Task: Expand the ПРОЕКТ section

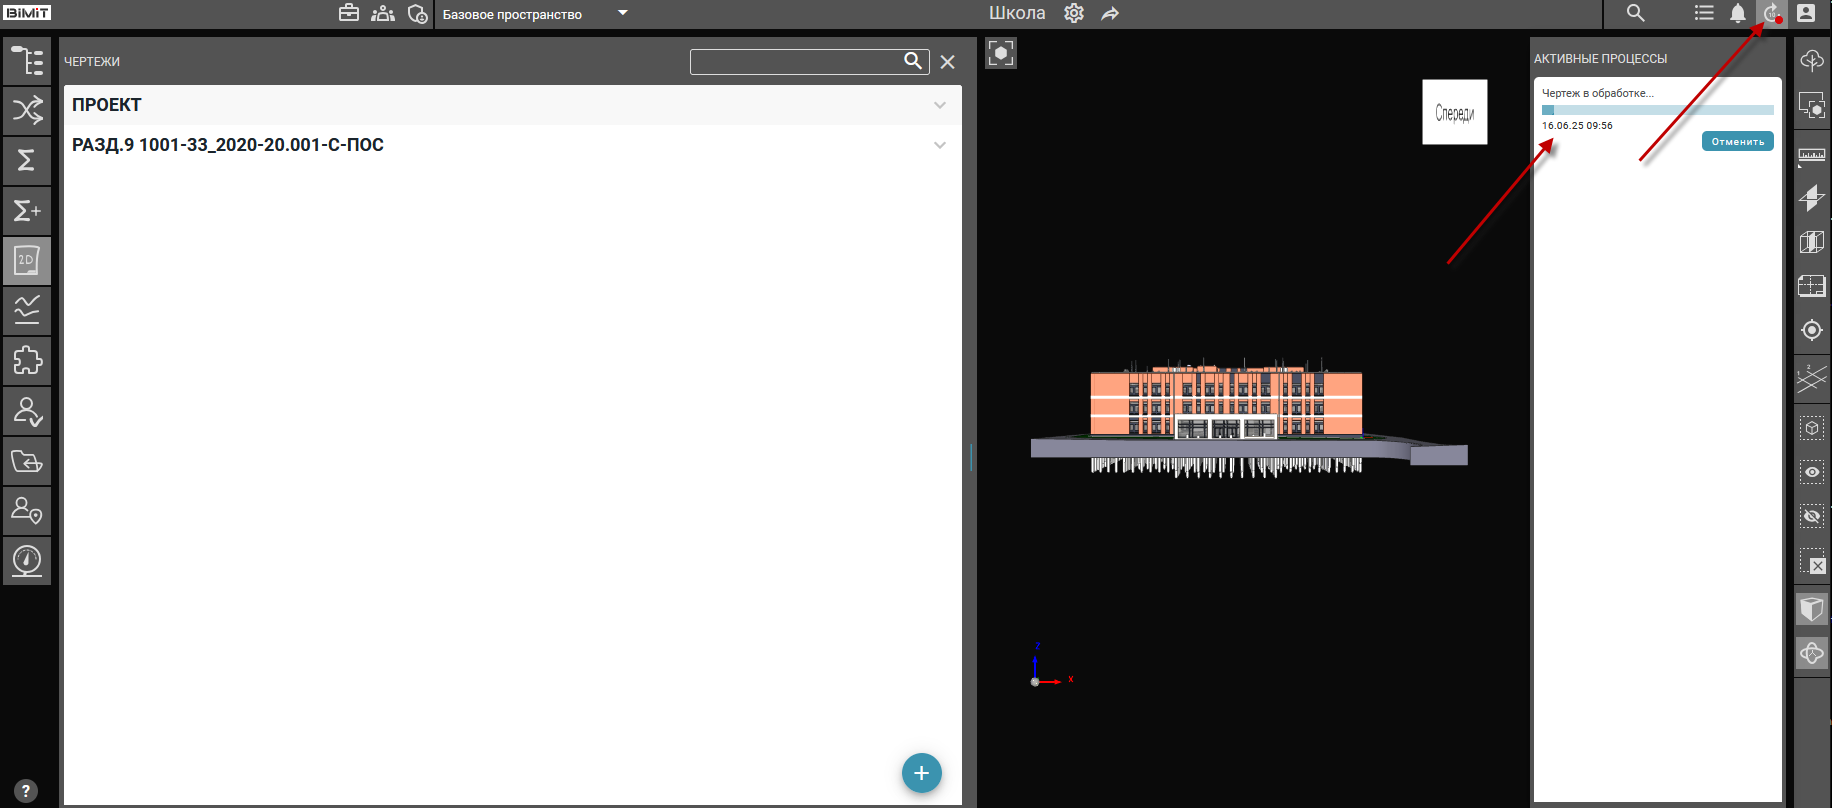Action: (x=939, y=105)
